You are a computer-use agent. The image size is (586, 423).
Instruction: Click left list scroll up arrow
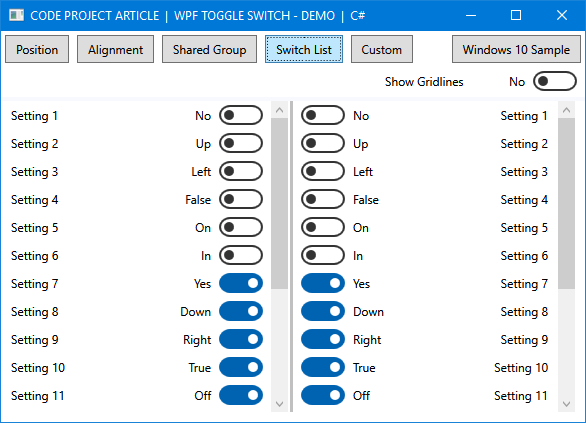(x=280, y=110)
